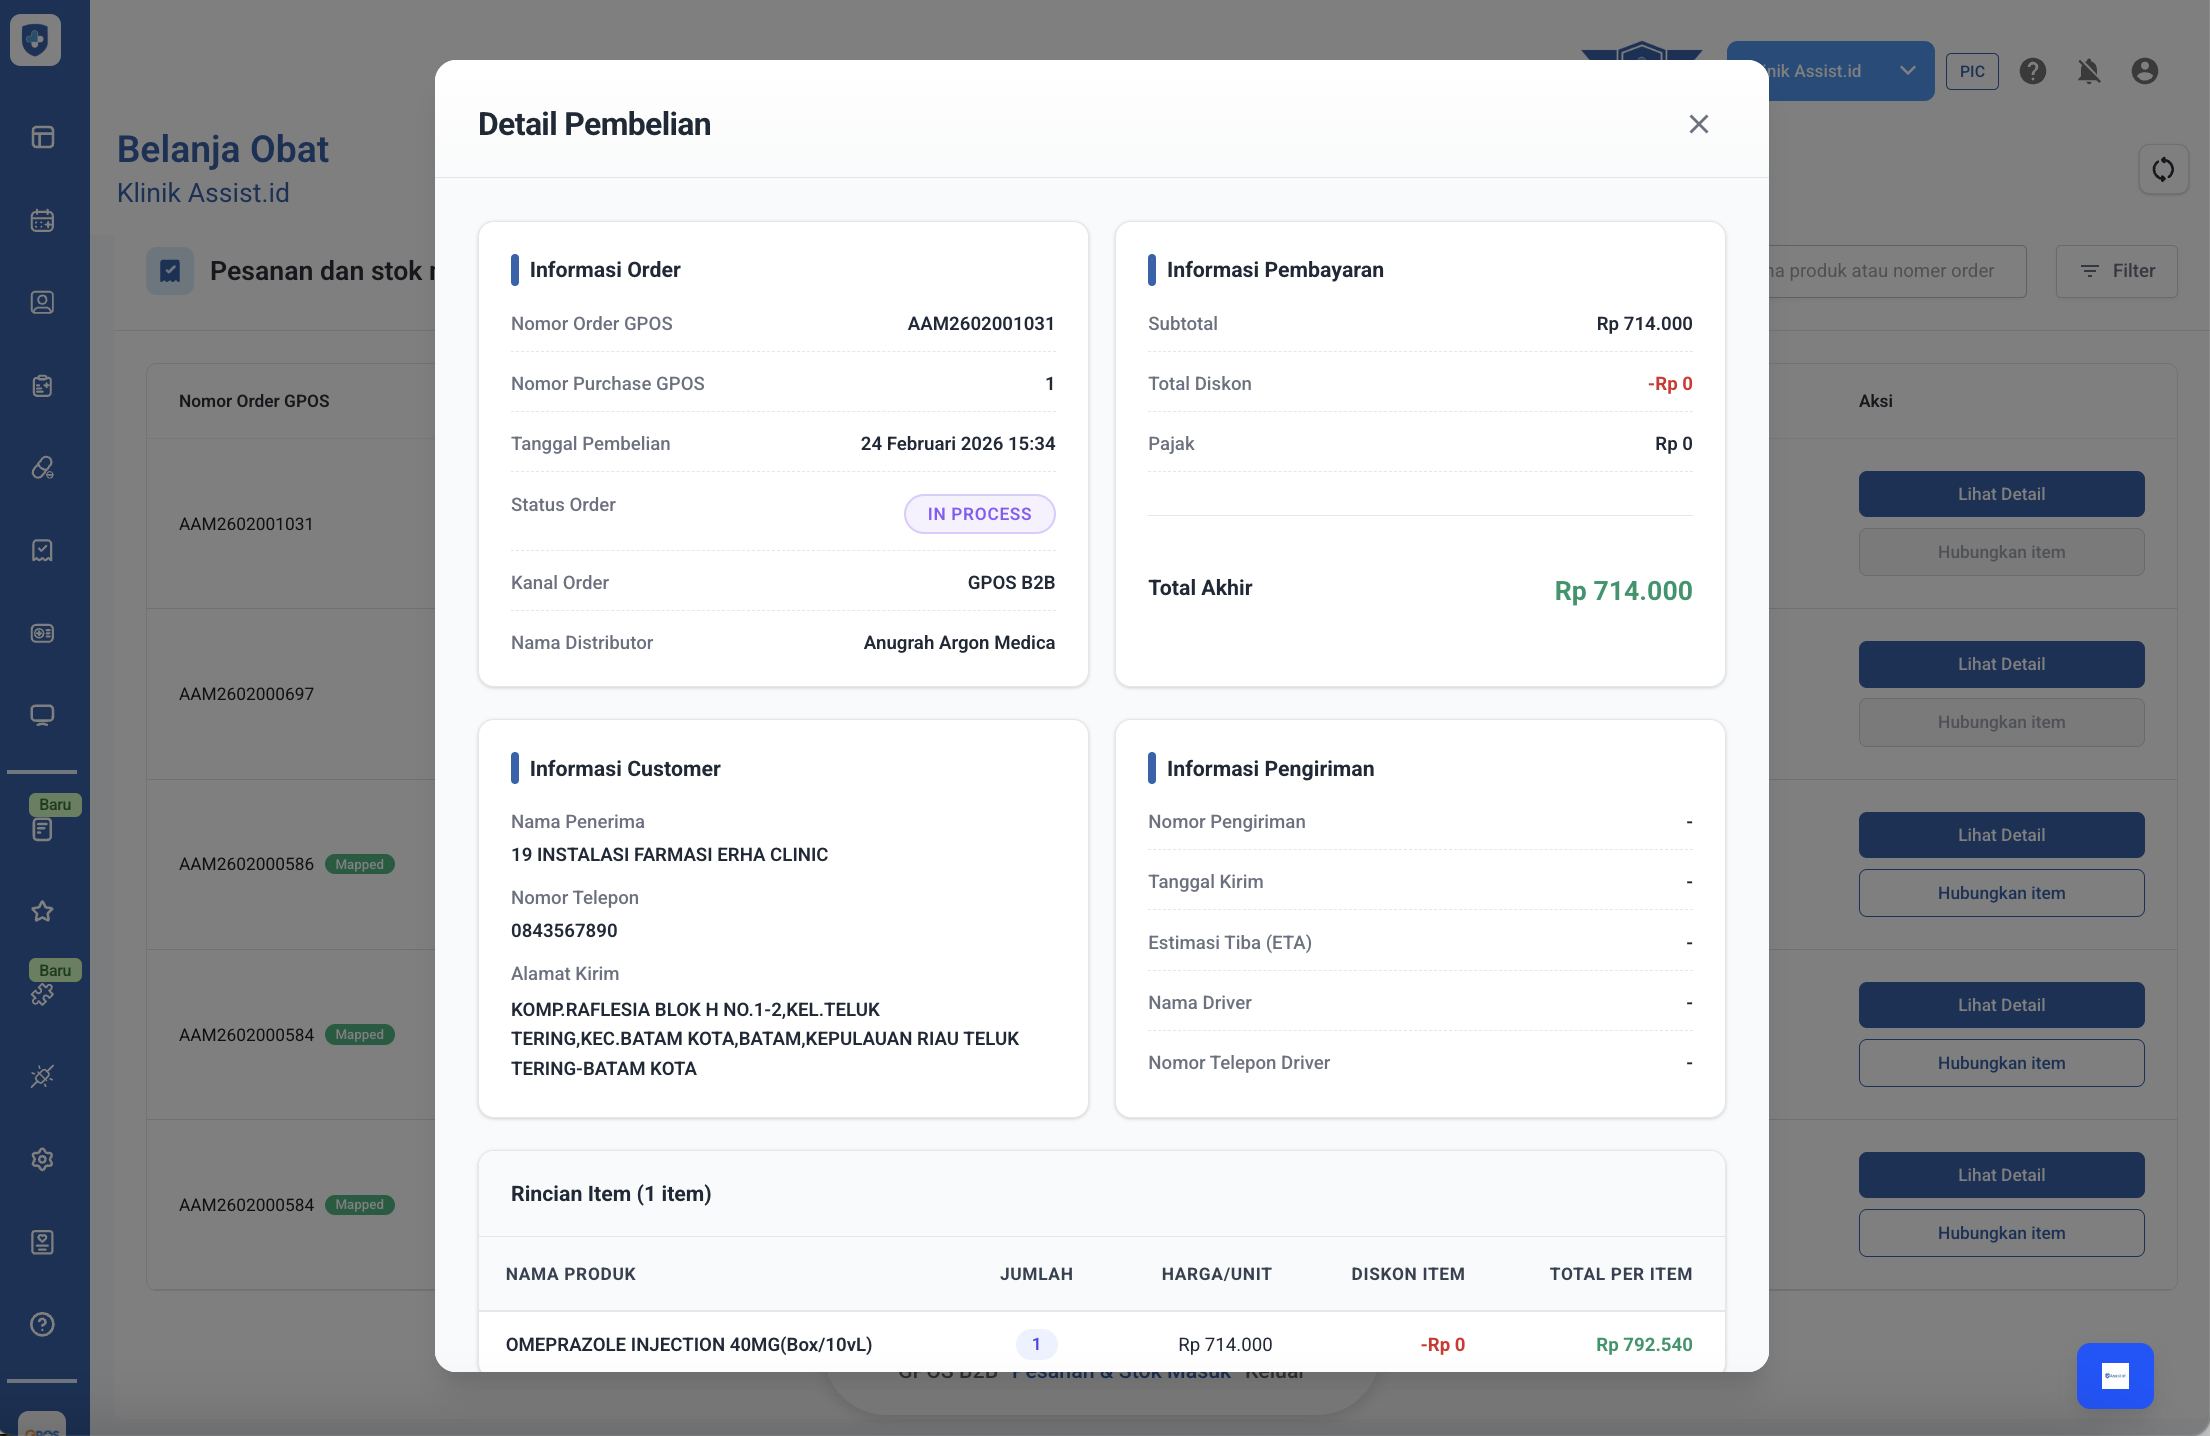The width and height of the screenshot is (2210, 1436).
Task: Open the user account avatar icon
Action: (2144, 71)
